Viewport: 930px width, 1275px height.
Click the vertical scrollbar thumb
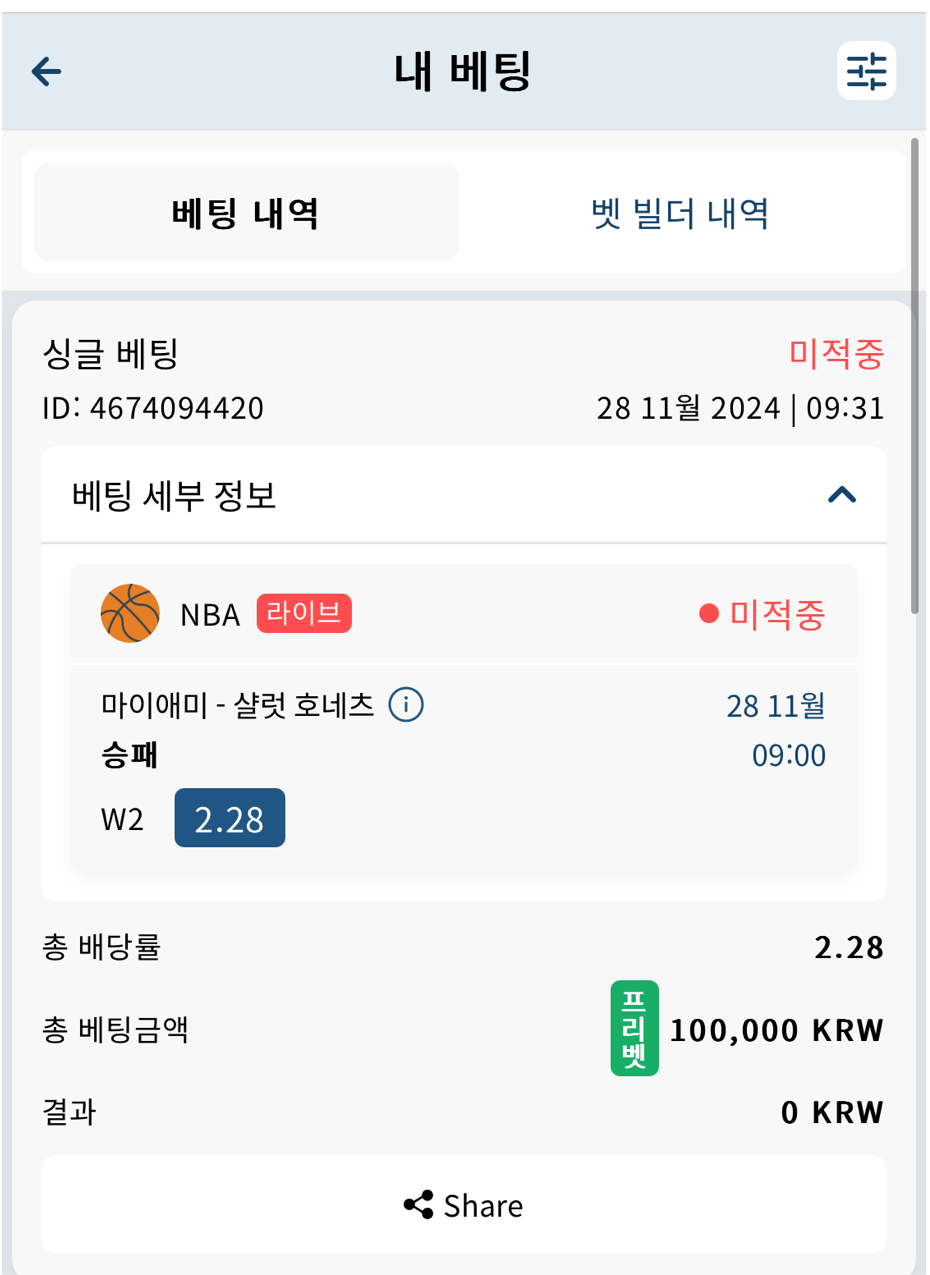[915, 375]
